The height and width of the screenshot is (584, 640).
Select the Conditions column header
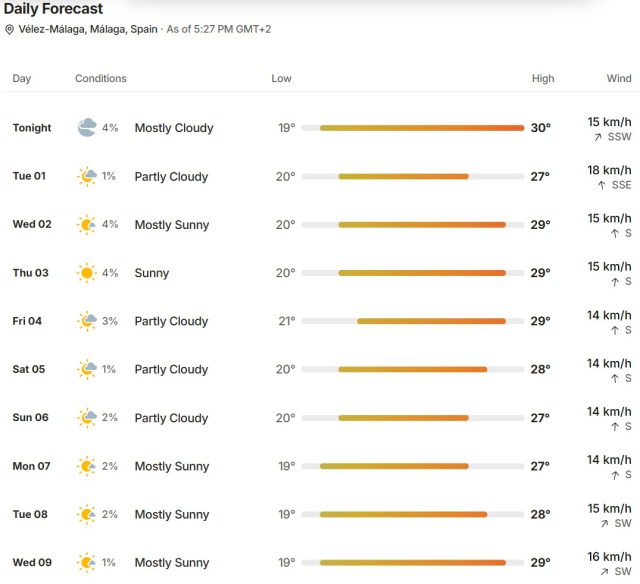pyautogui.click(x=101, y=78)
